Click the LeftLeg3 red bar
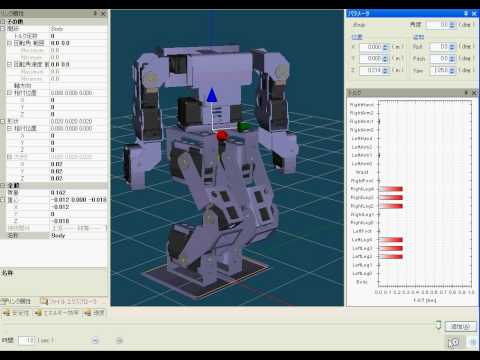This screenshot has width=480, height=360. pos(391,248)
